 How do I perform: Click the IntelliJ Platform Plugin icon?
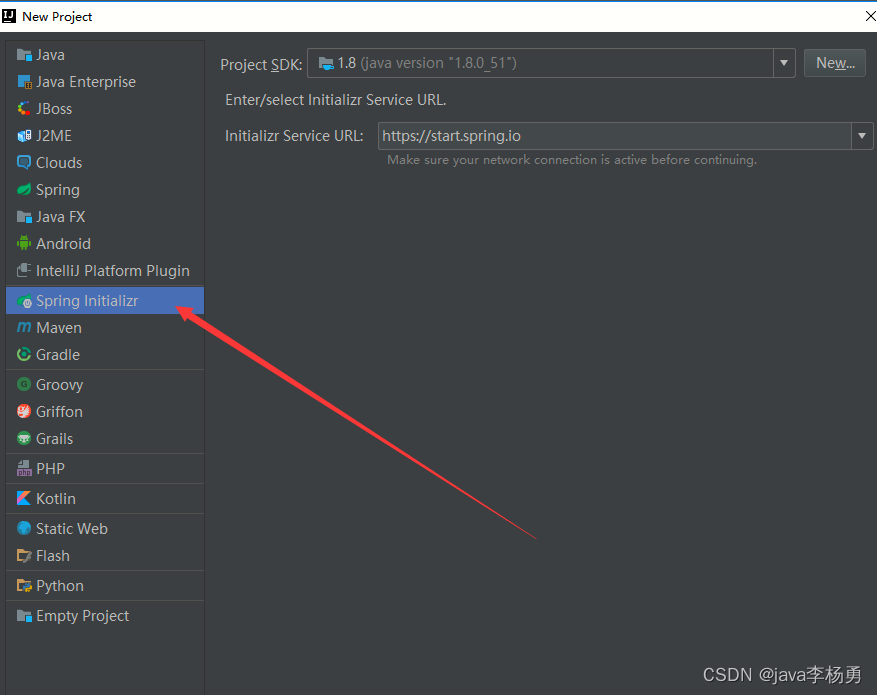click(24, 271)
